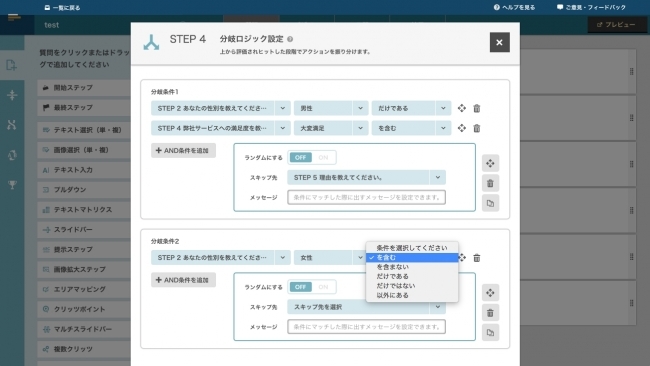Select だけである option in open list
The image size is (650, 366).
click(412, 276)
